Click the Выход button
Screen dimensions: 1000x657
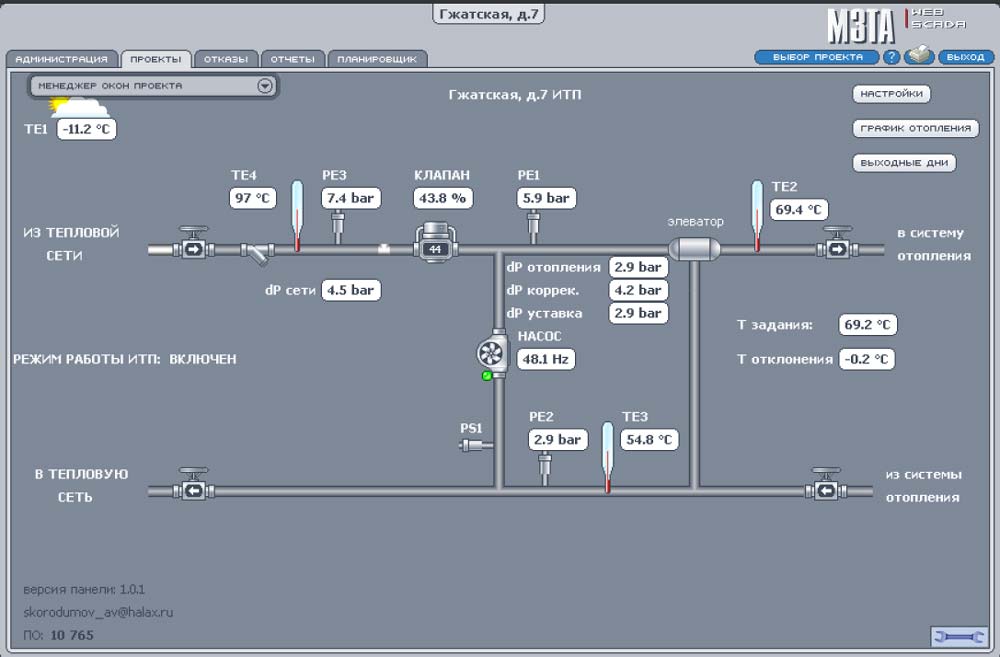(966, 57)
